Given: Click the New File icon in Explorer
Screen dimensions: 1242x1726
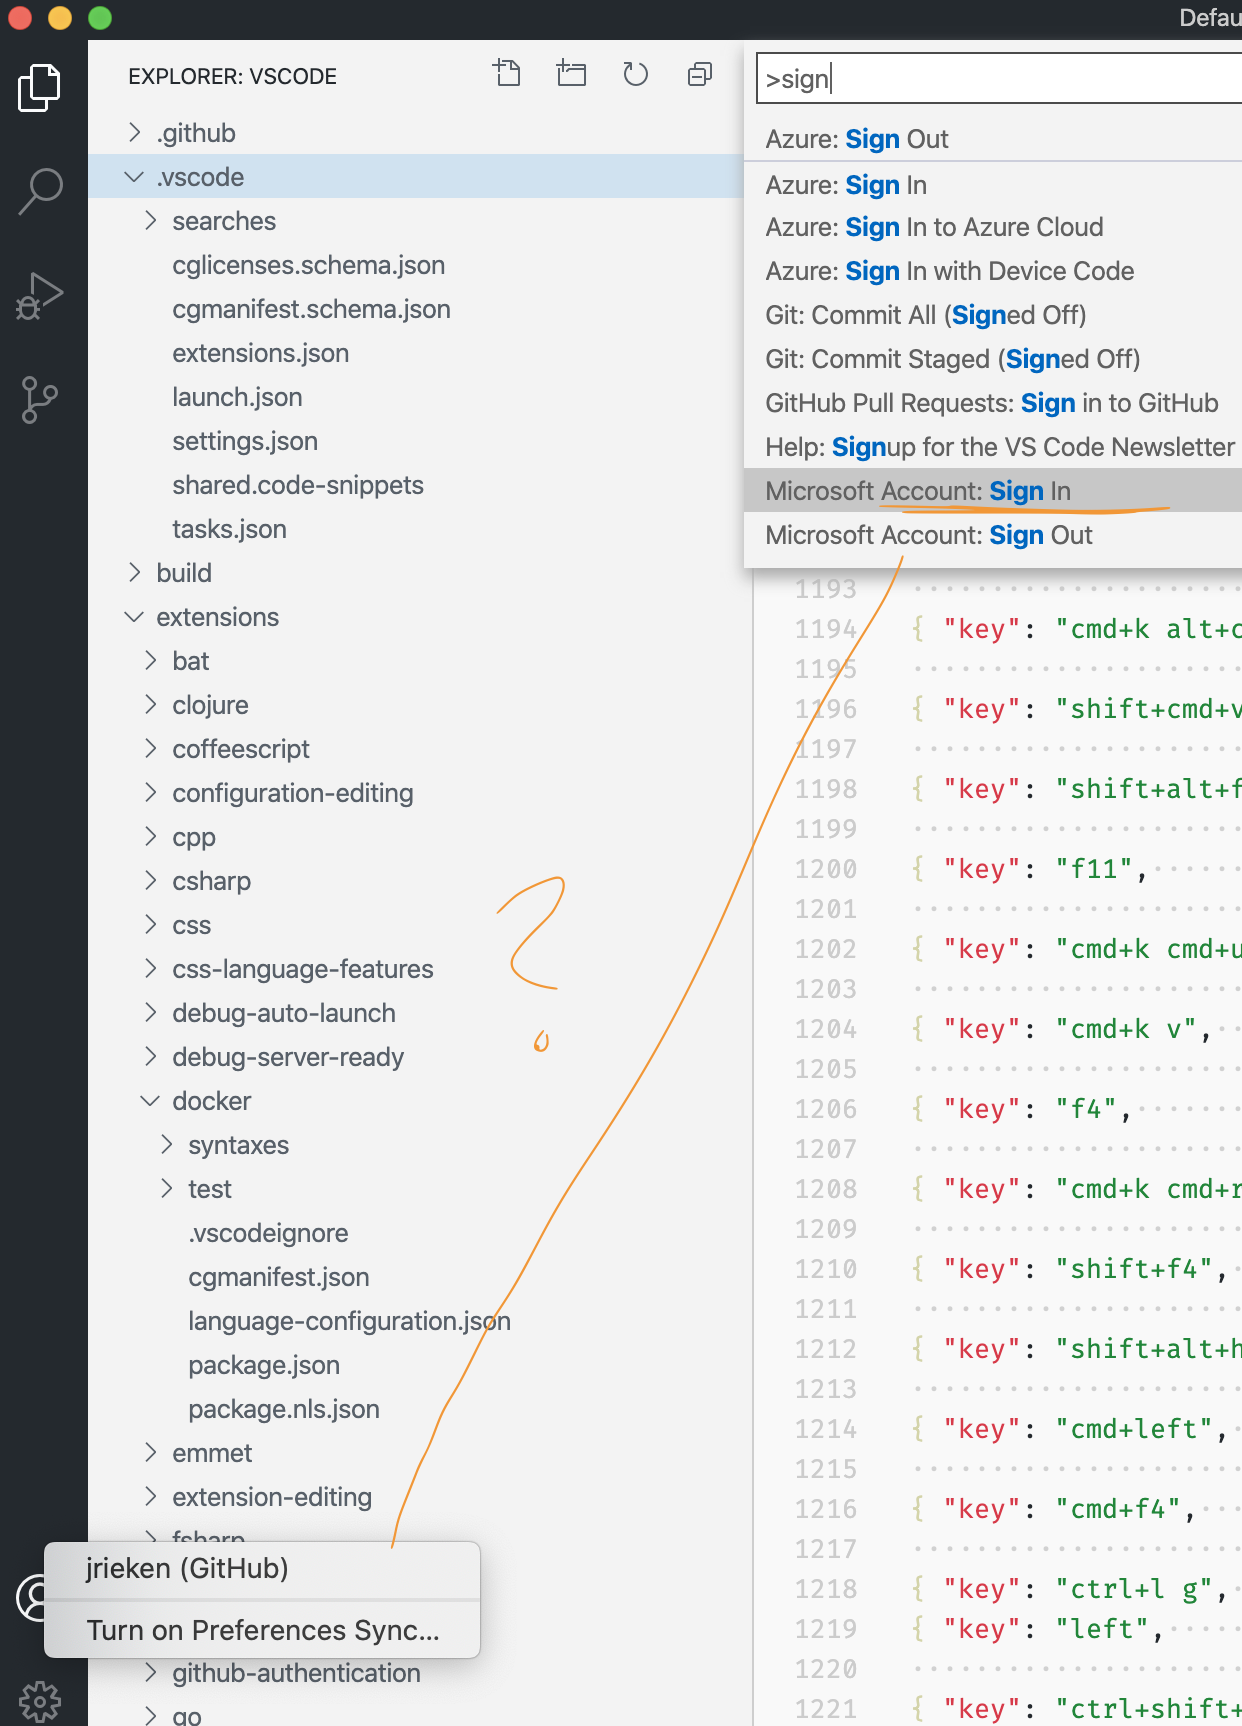Looking at the screenshot, I should coord(507,74).
